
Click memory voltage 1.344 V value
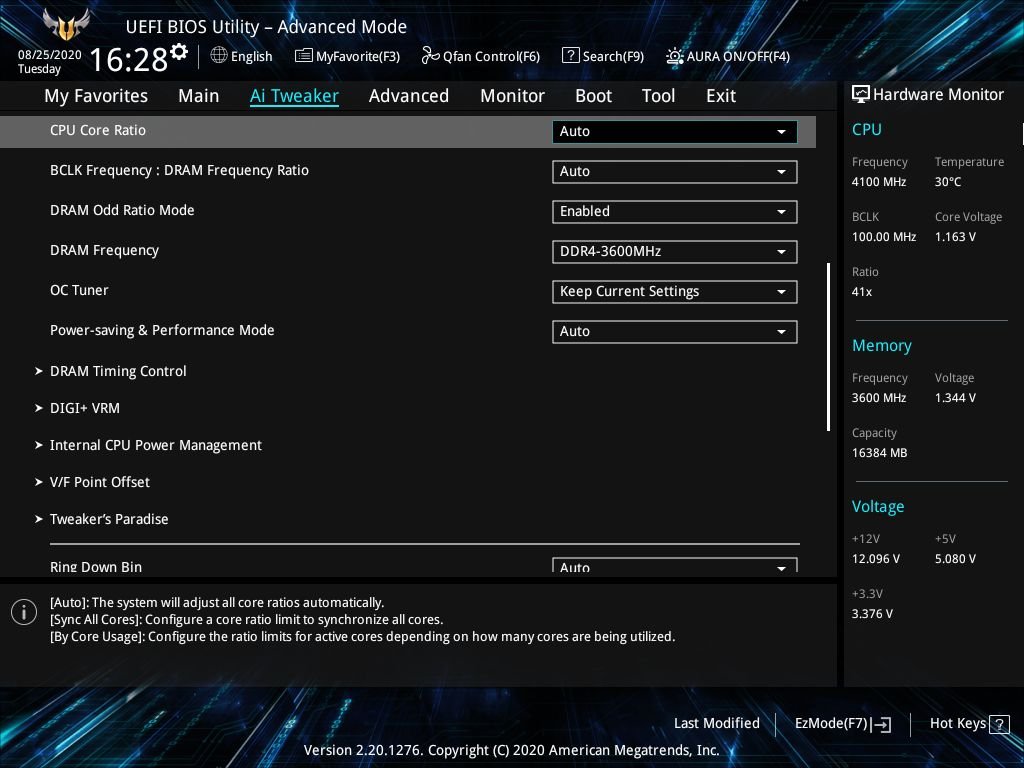point(955,398)
